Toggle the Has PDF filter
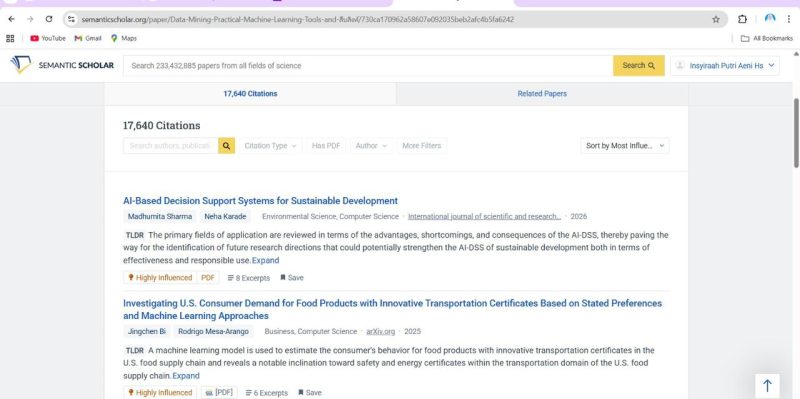The width and height of the screenshot is (800, 399). pyautogui.click(x=326, y=146)
